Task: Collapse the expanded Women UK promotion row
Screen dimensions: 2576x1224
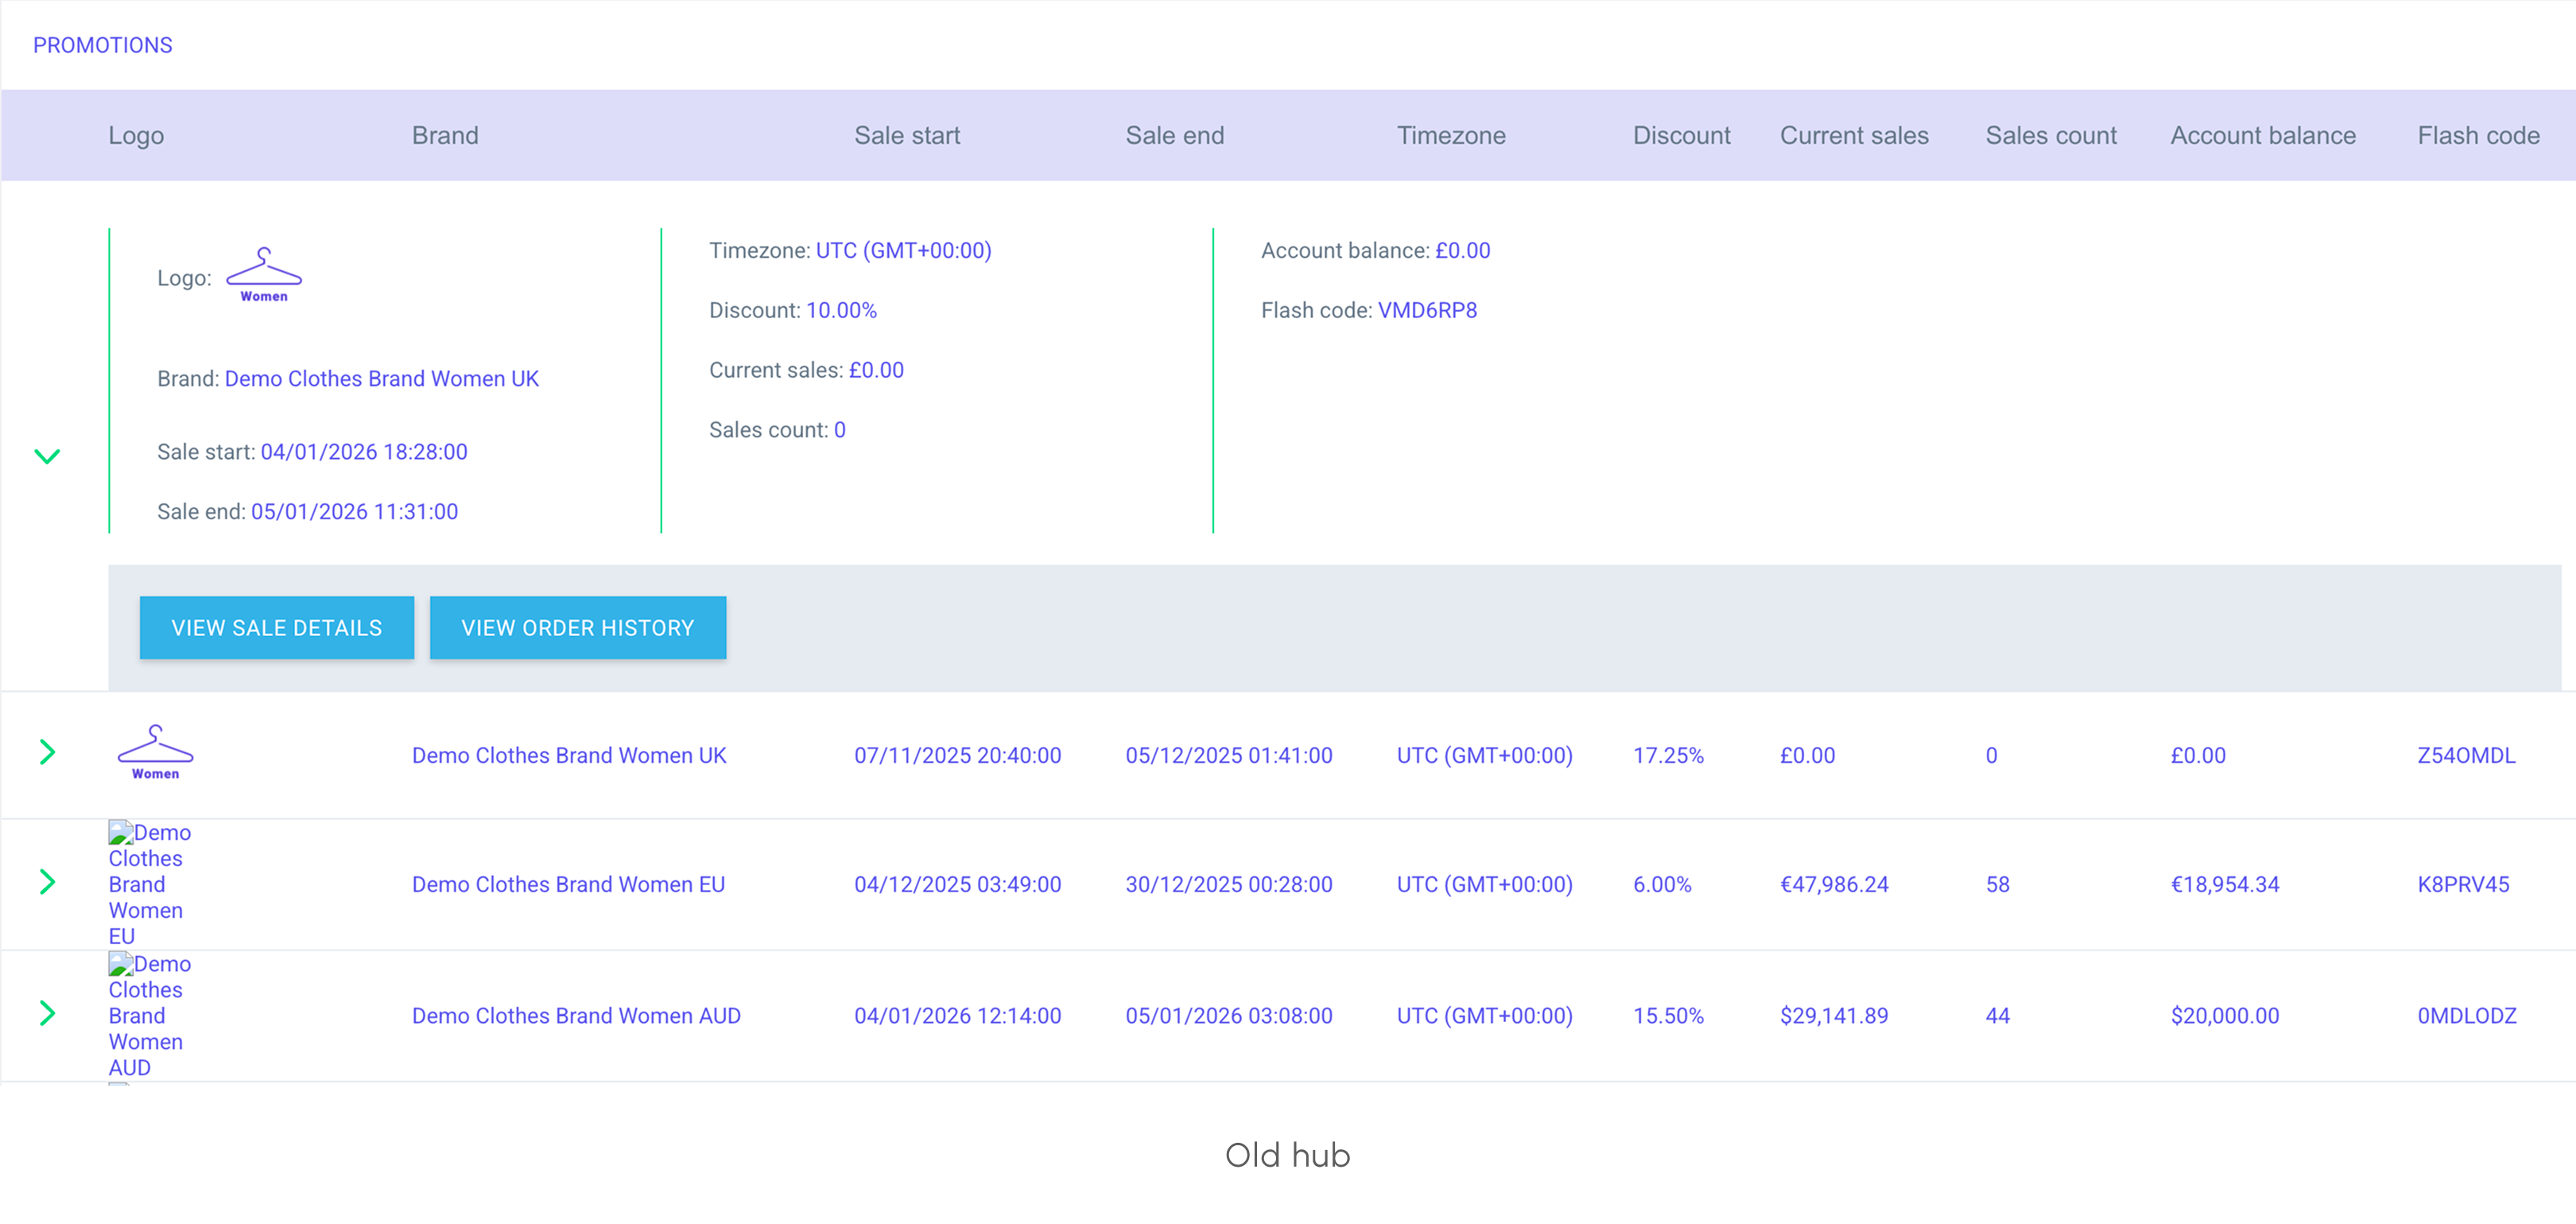Action: coord(47,456)
